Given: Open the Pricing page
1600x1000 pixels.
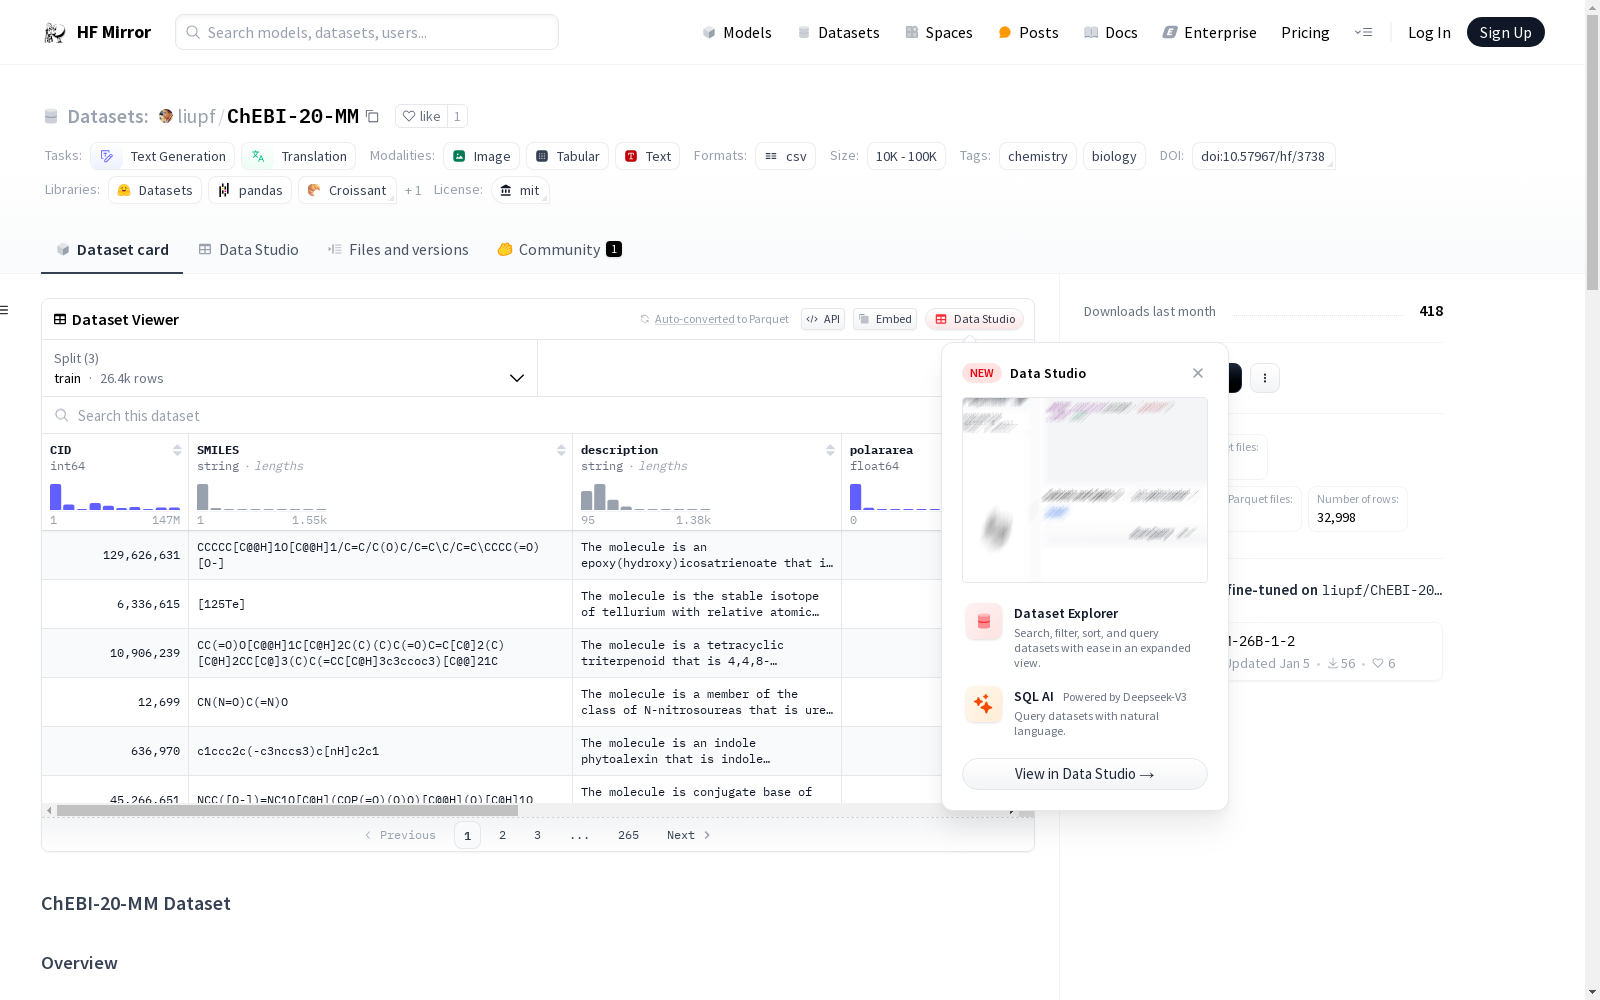Looking at the screenshot, I should tap(1305, 33).
